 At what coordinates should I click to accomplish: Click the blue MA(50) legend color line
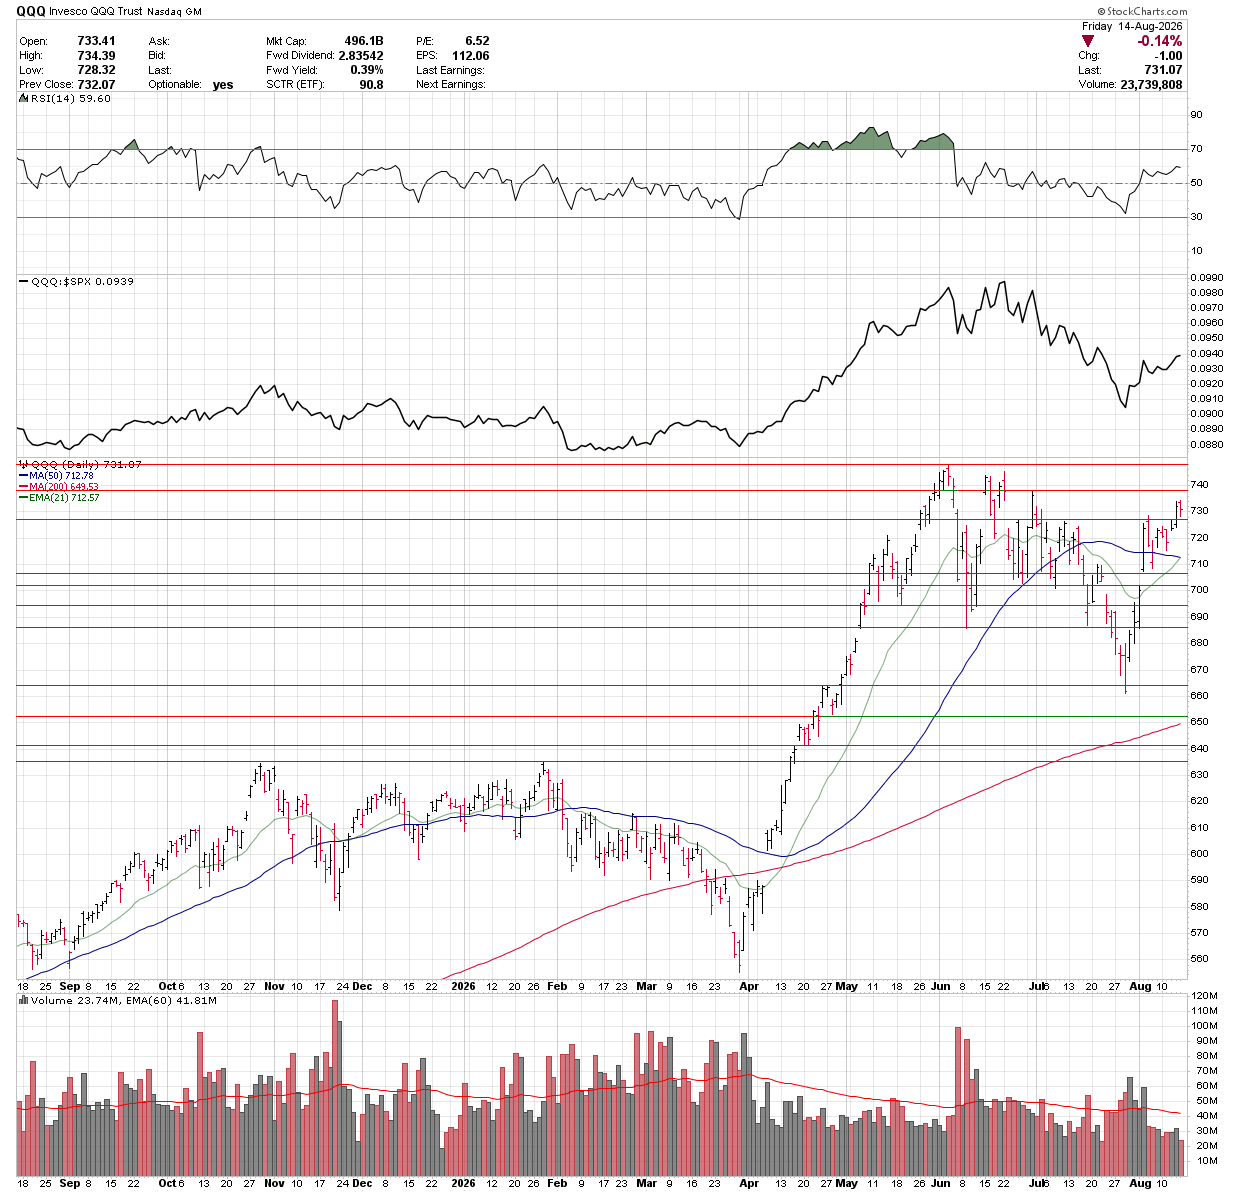click(x=23, y=475)
